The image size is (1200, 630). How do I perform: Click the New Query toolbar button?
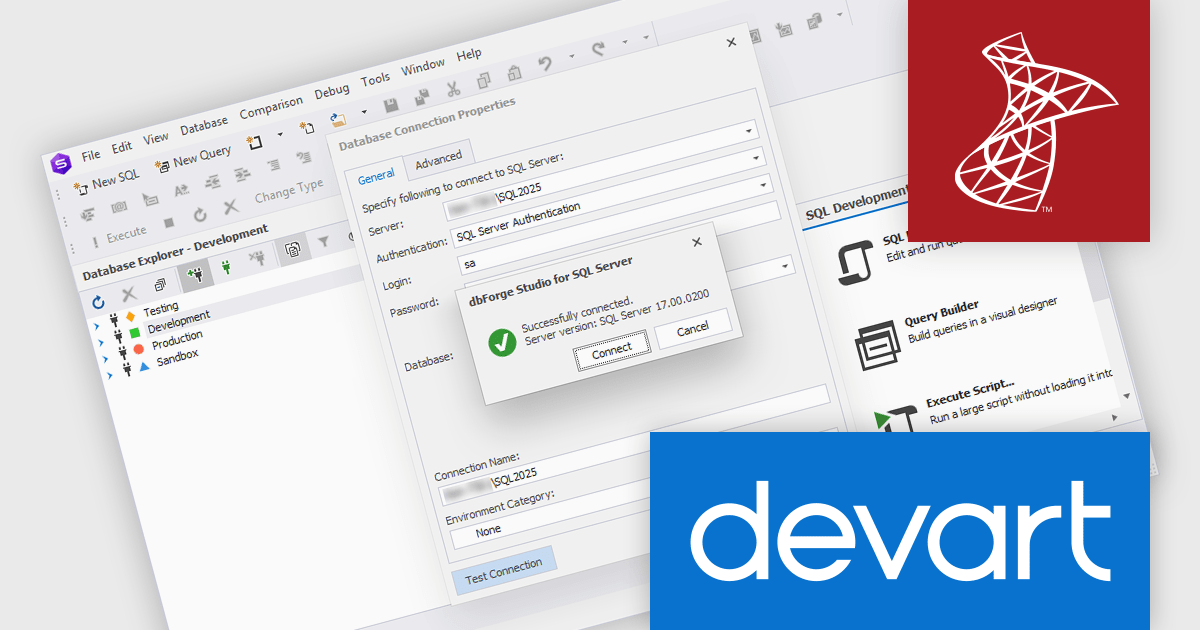(x=192, y=157)
